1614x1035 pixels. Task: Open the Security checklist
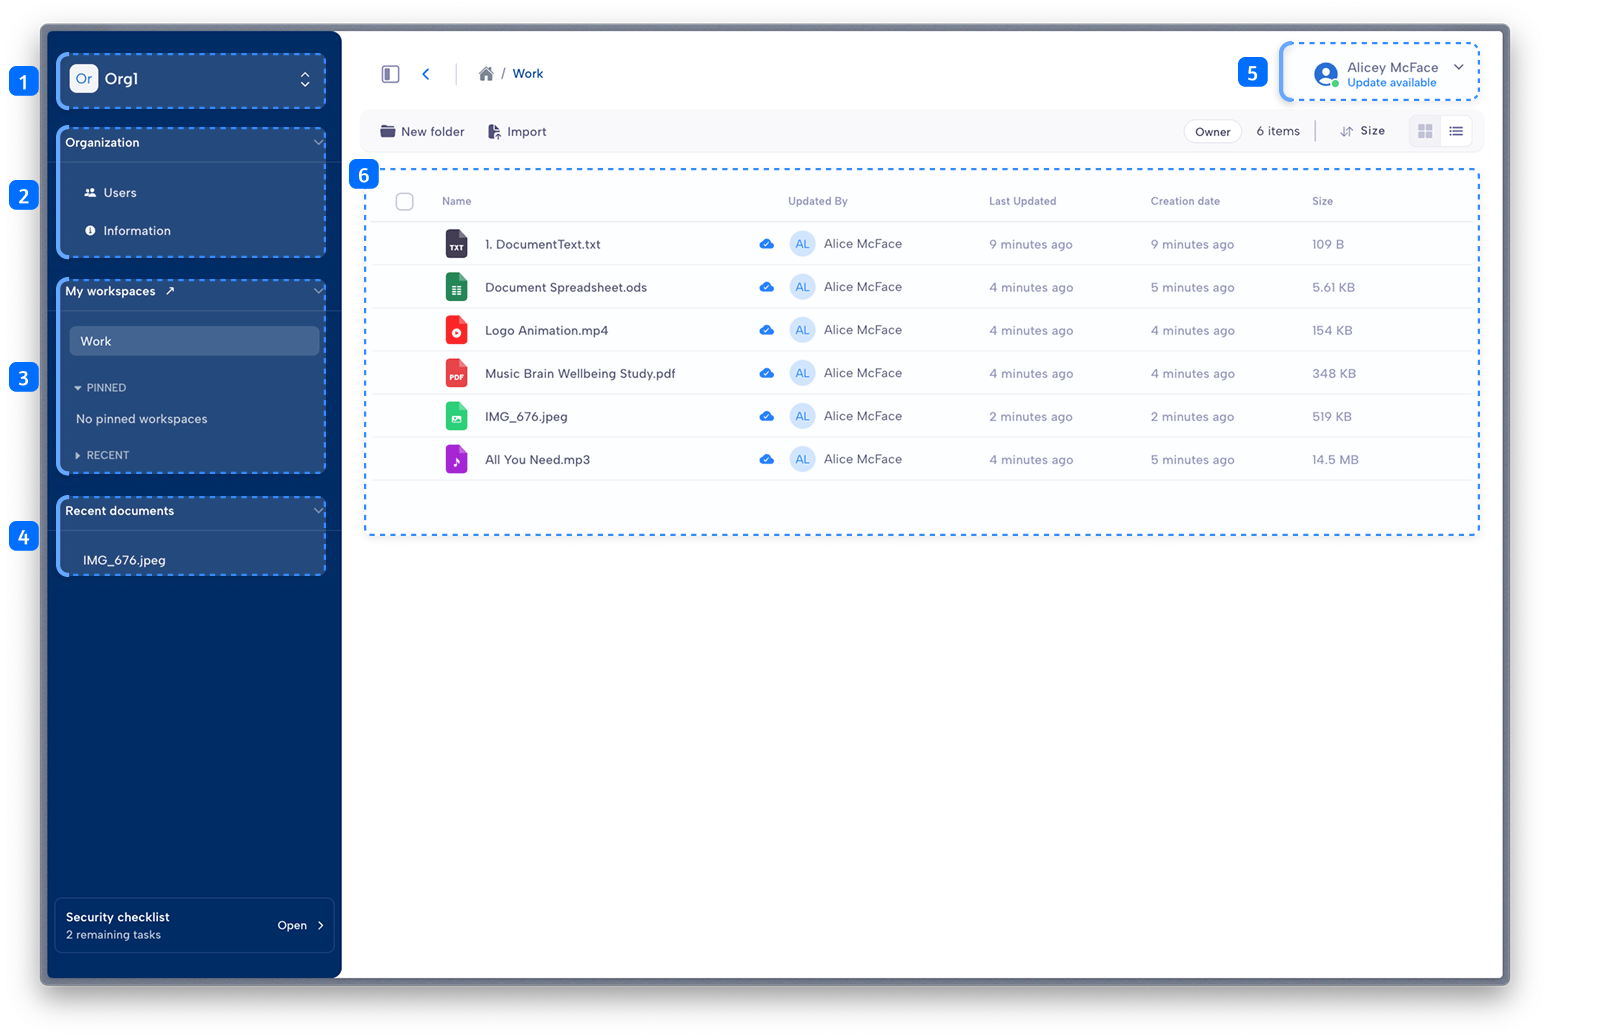(194, 926)
